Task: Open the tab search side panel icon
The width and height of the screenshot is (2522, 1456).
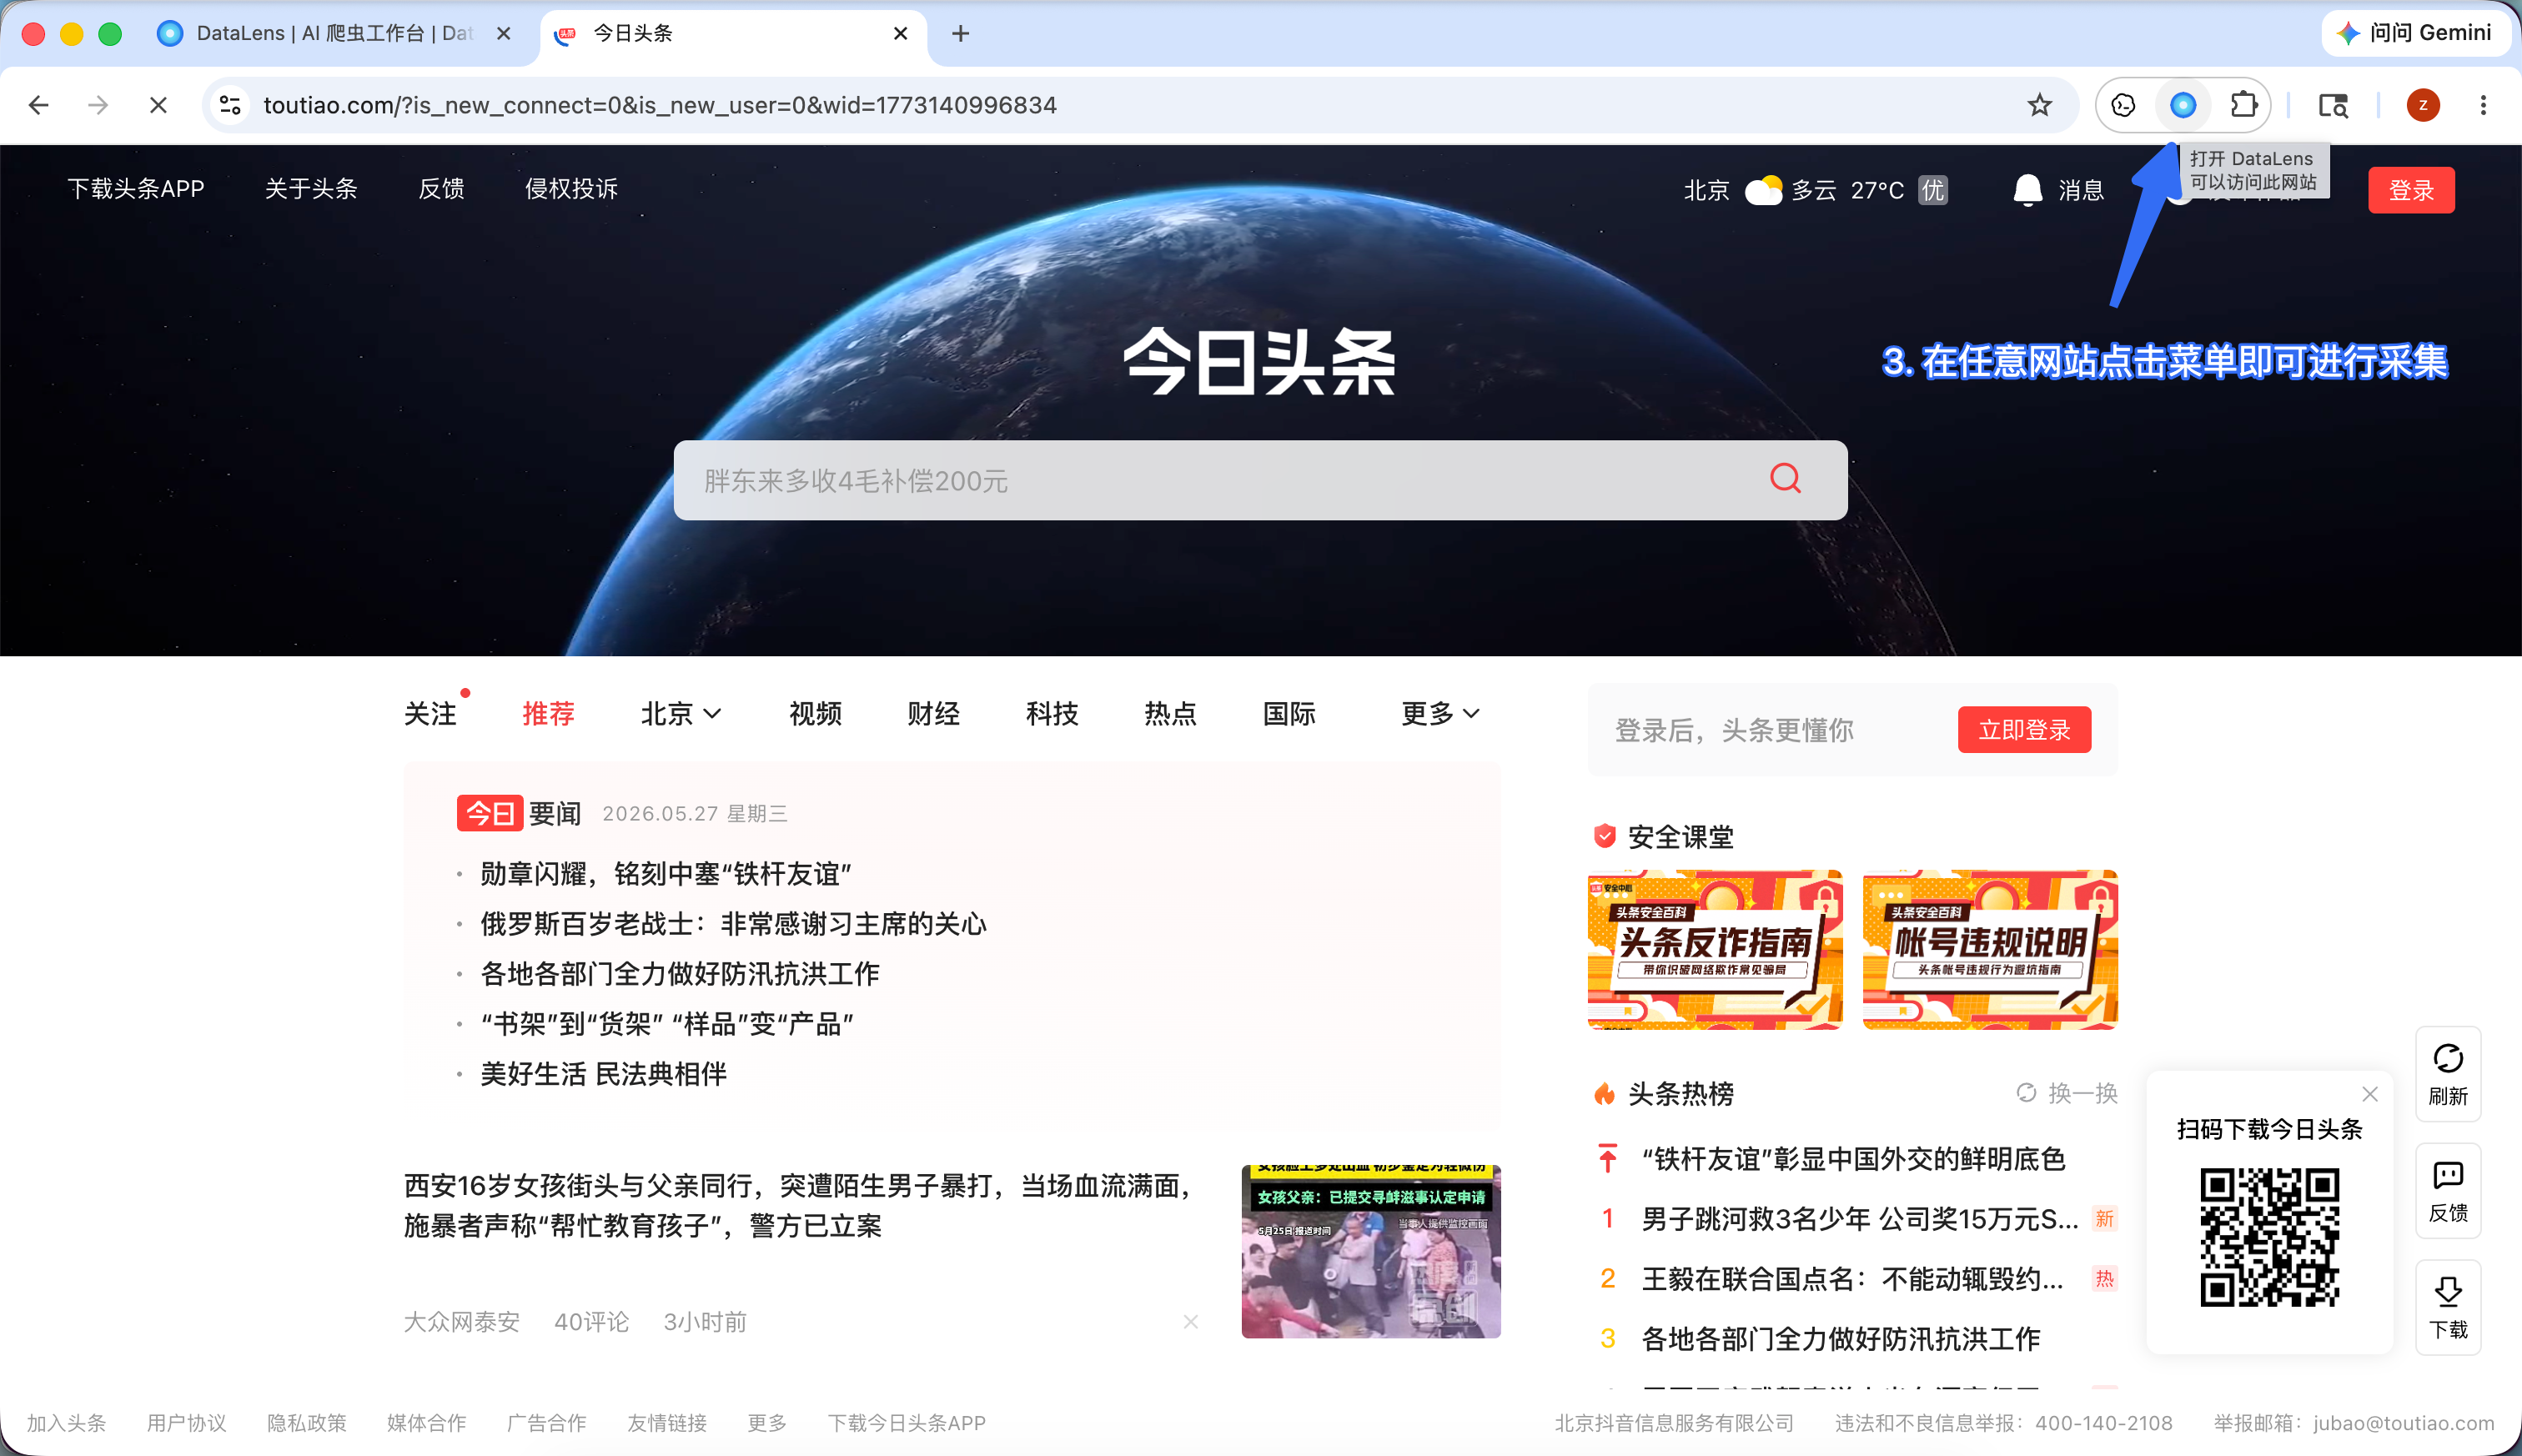Action: (2333, 105)
